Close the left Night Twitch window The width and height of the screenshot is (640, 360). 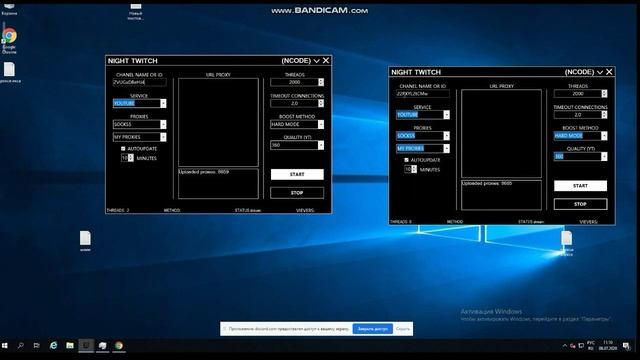(x=326, y=60)
